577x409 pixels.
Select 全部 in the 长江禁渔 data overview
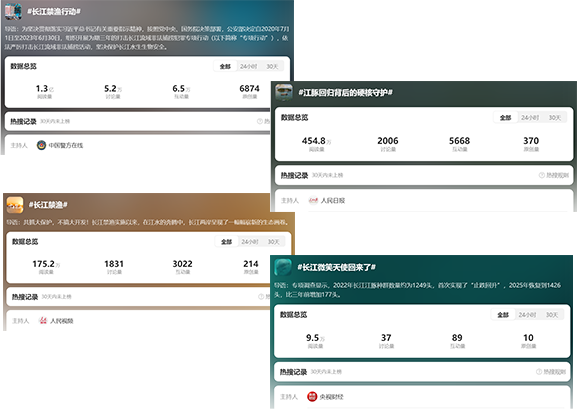(x=226, y=242)
